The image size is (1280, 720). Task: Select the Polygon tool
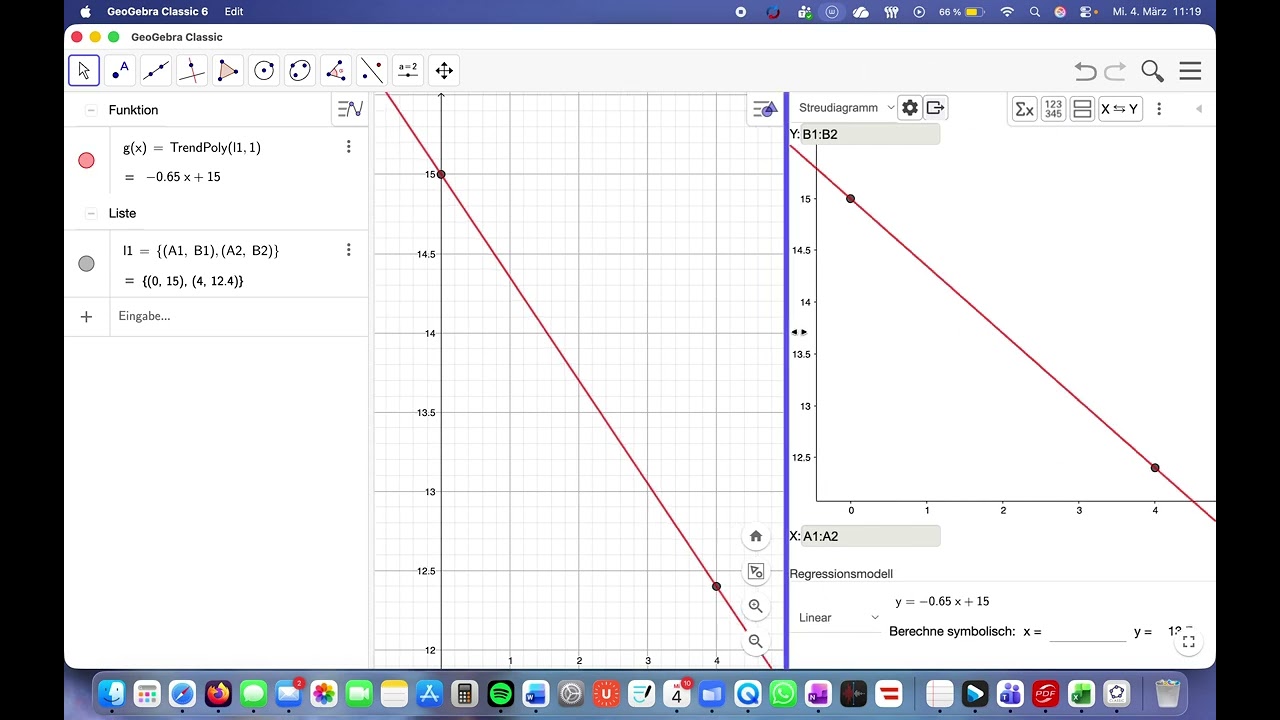tap(228, 71)
